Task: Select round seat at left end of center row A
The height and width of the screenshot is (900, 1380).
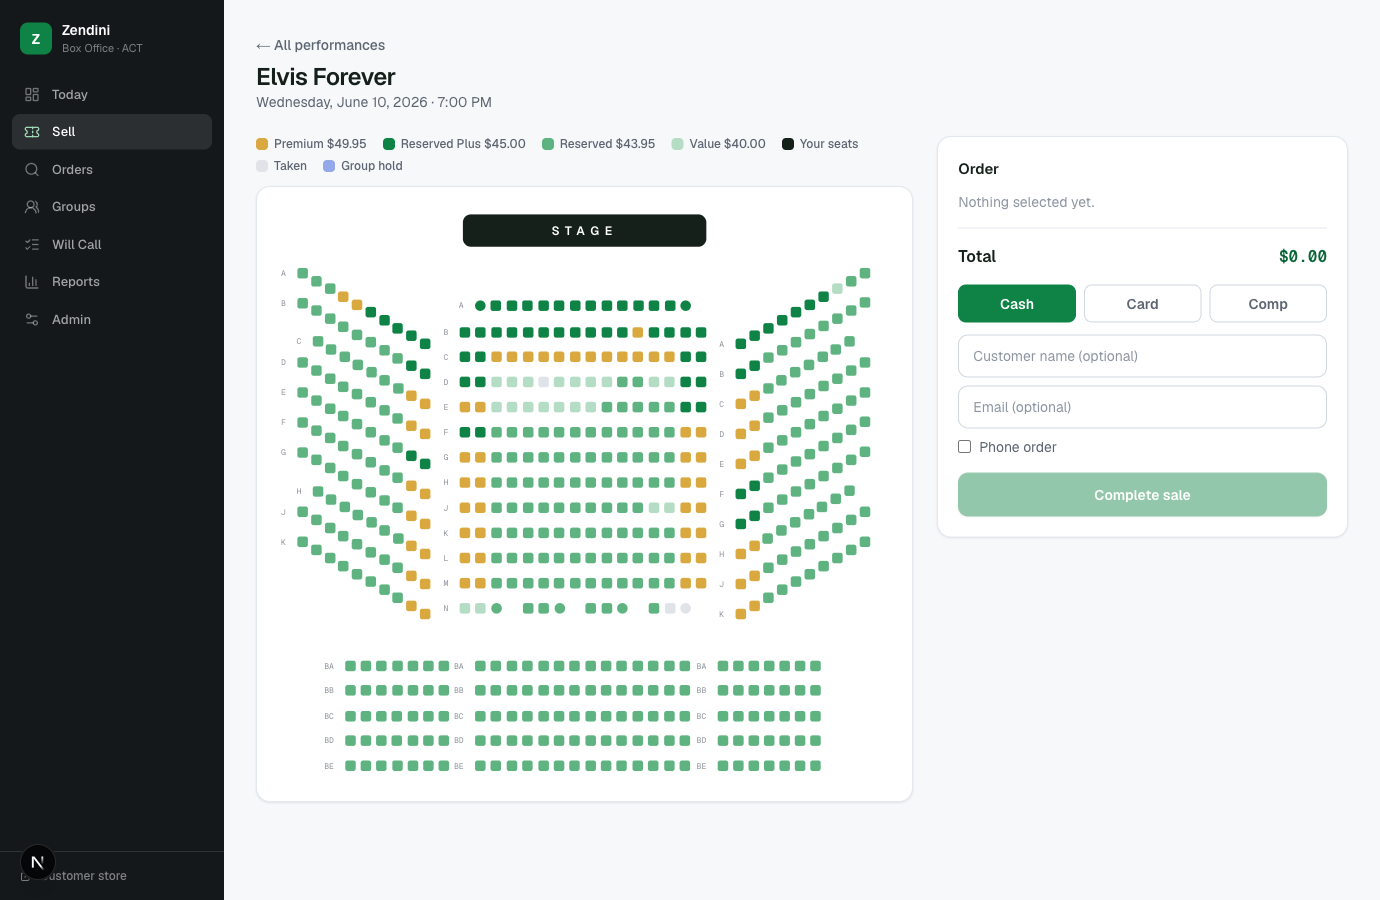Action: pos(480,306)
